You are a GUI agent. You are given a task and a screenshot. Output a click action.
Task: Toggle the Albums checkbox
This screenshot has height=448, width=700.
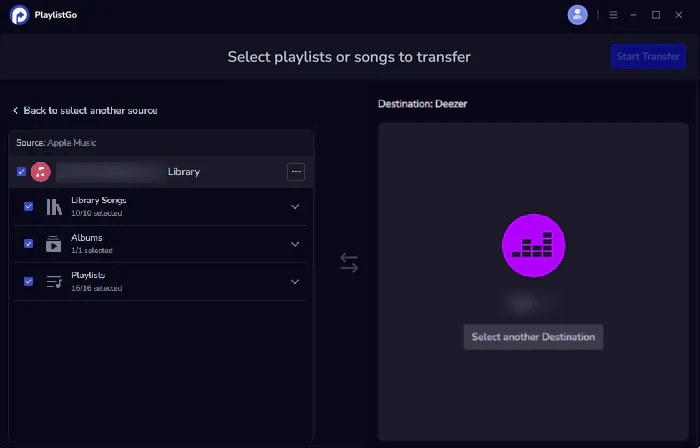click(x=29, y=244)
